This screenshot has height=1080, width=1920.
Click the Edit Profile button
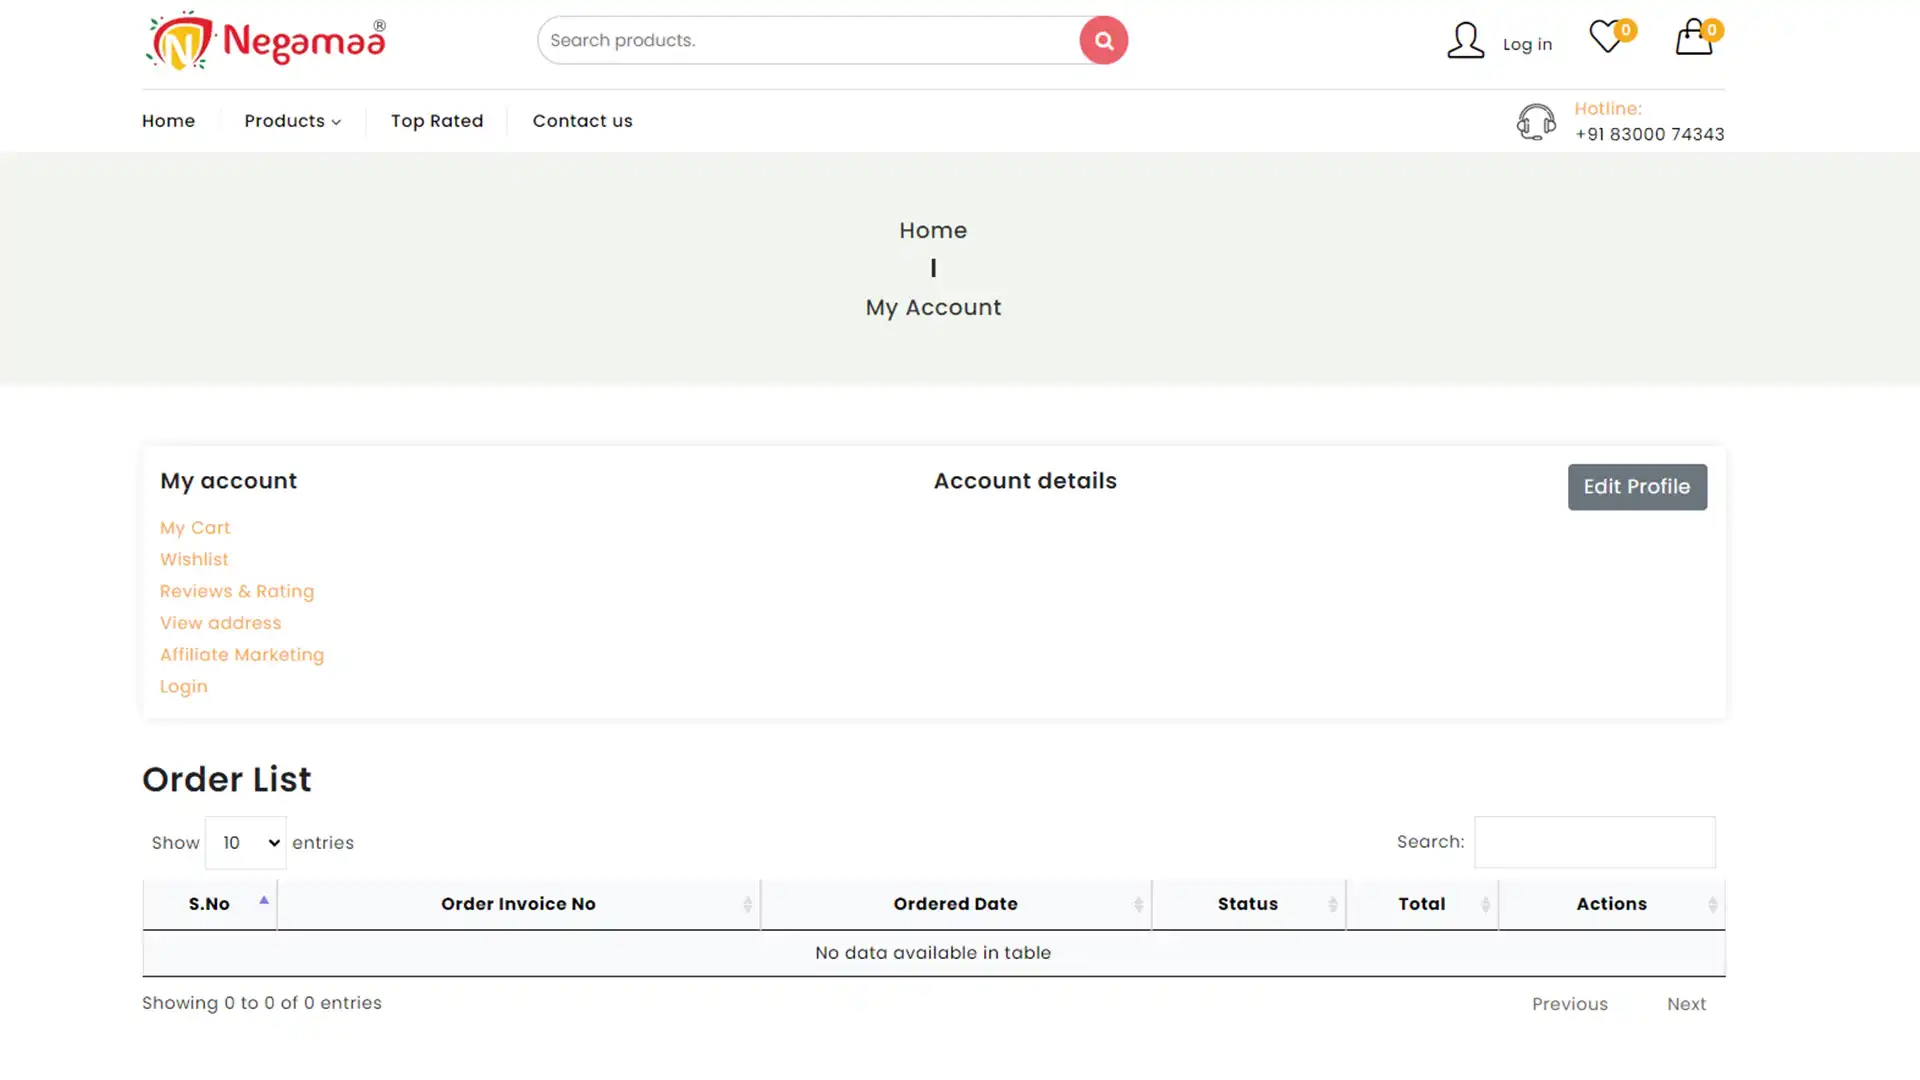1637,487
